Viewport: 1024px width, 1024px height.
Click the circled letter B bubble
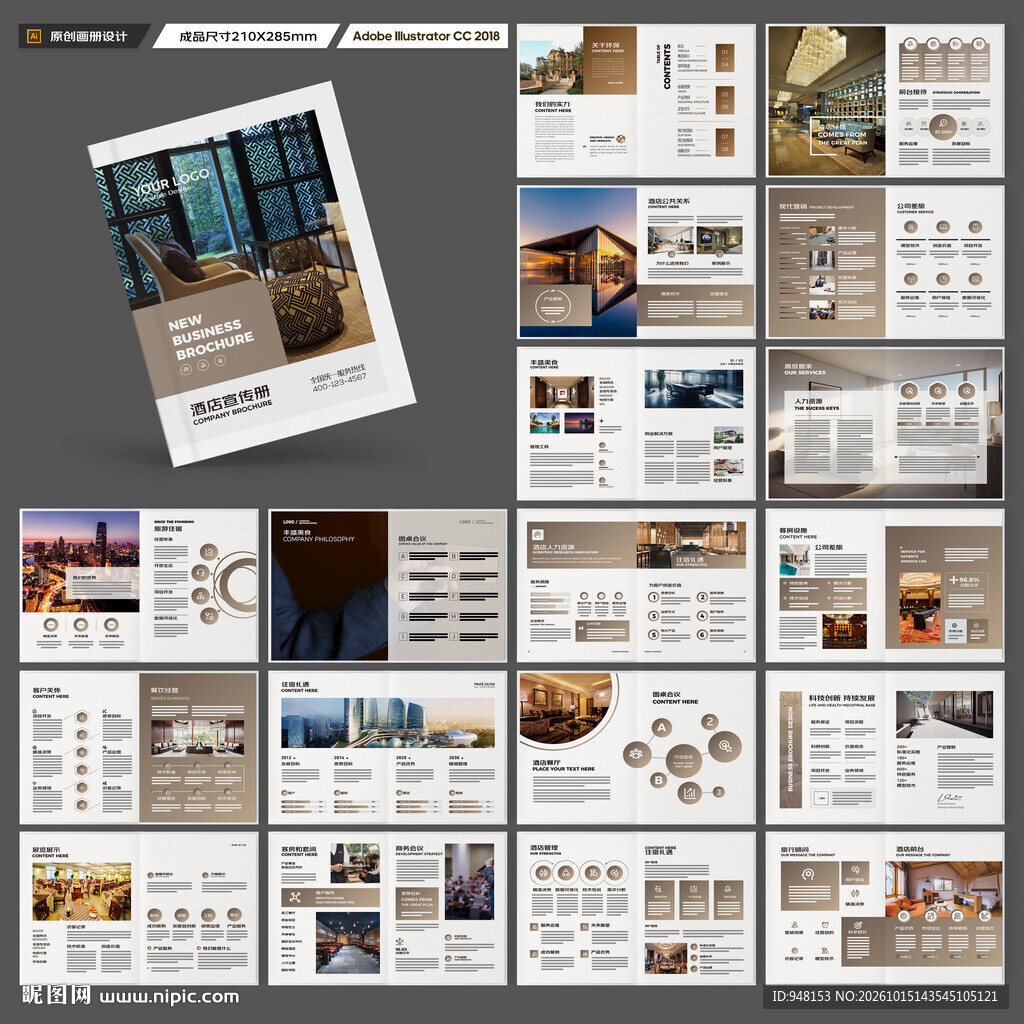(x=659, y=780)
